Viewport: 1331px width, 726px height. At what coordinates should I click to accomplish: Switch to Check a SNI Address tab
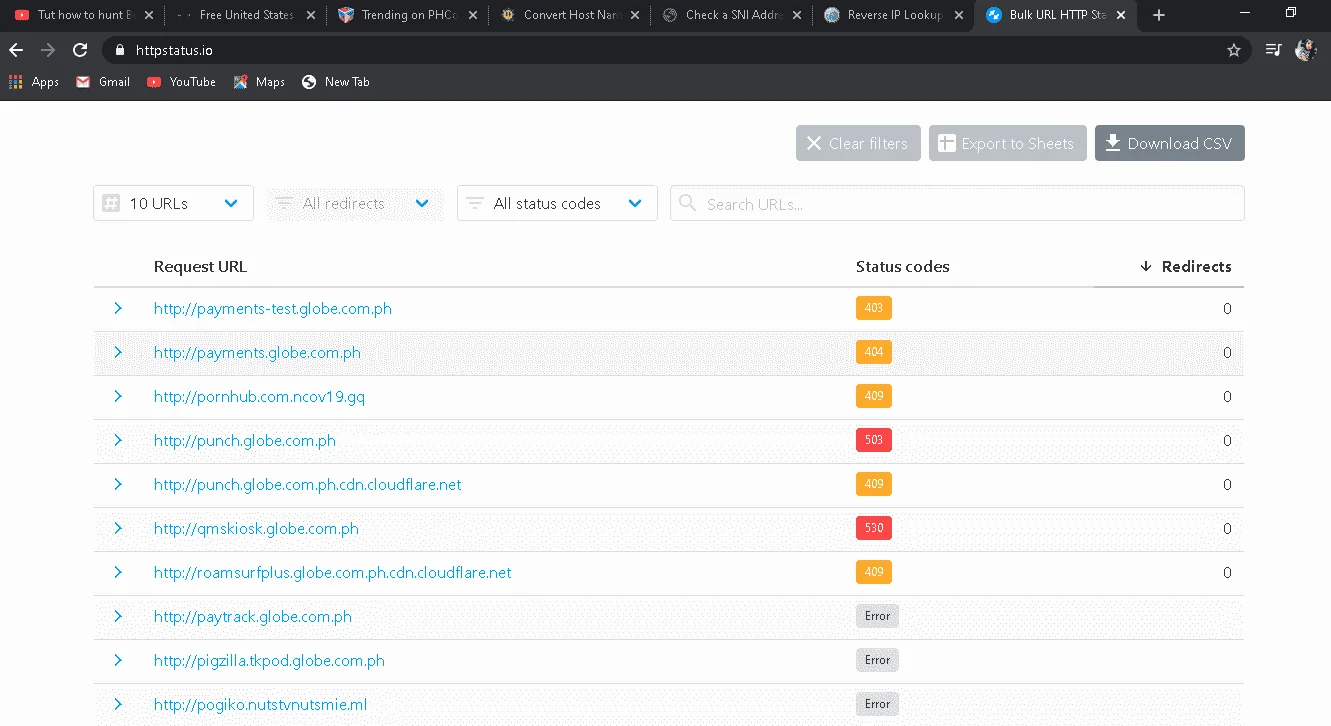(729, 15)
